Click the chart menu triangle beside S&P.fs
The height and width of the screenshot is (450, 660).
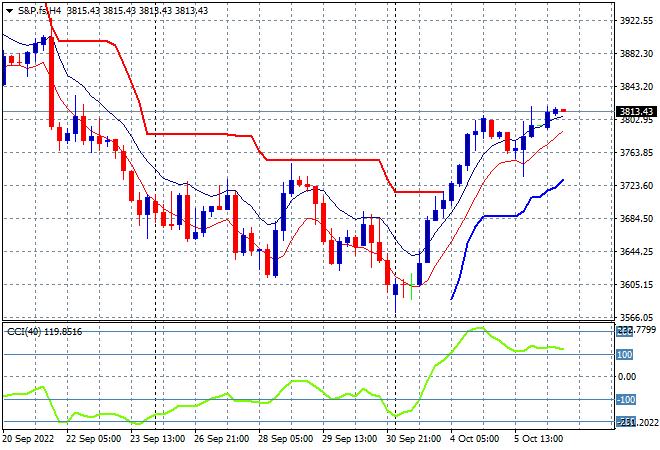9,11
